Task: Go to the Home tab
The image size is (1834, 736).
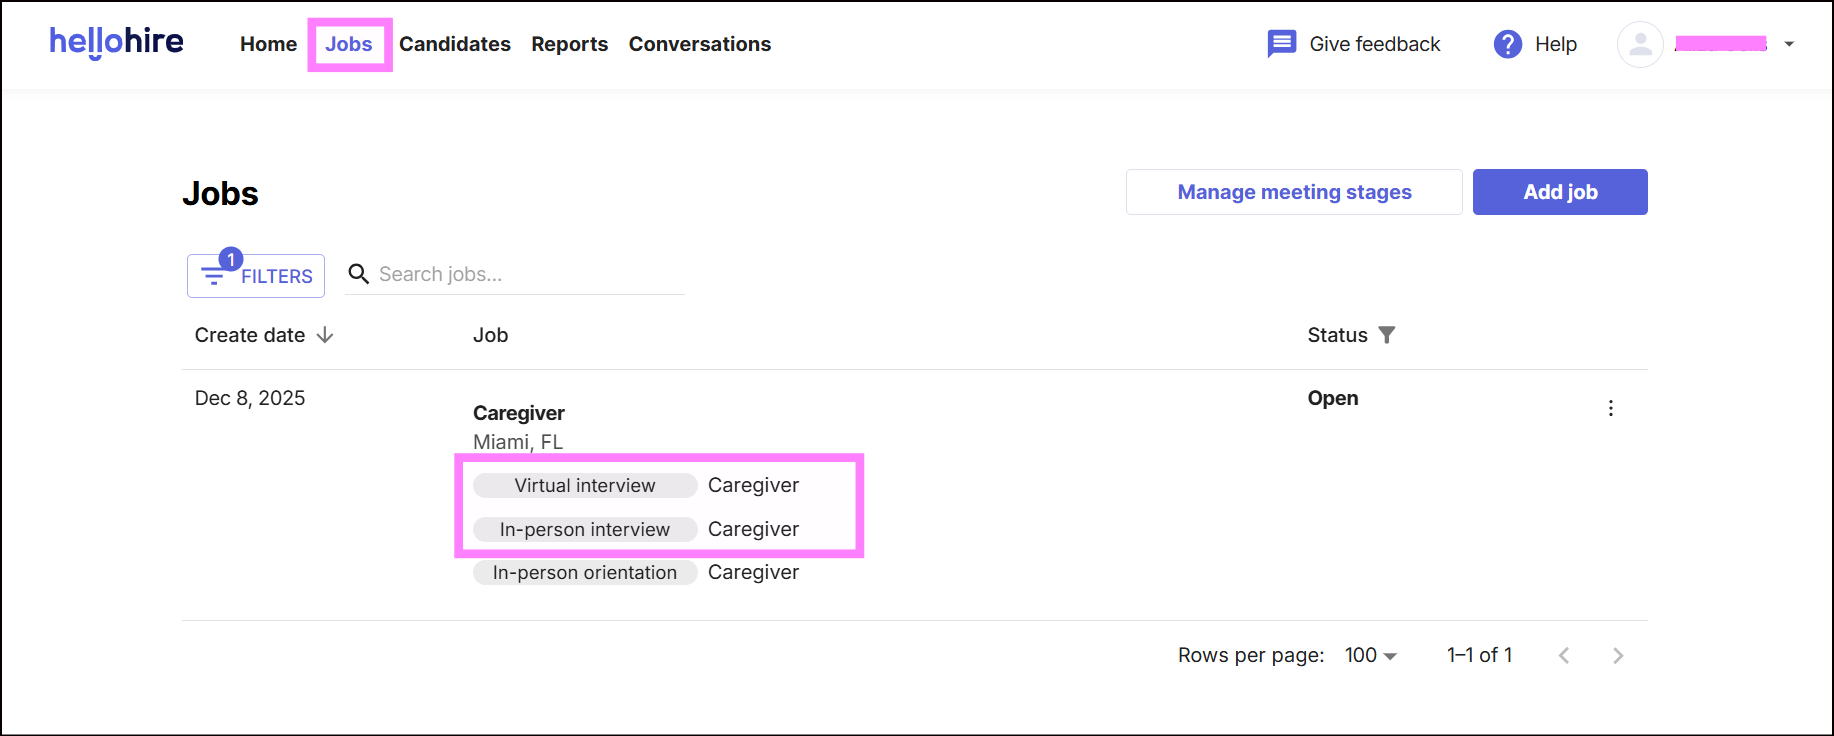Action: click(x=268, y=44)
